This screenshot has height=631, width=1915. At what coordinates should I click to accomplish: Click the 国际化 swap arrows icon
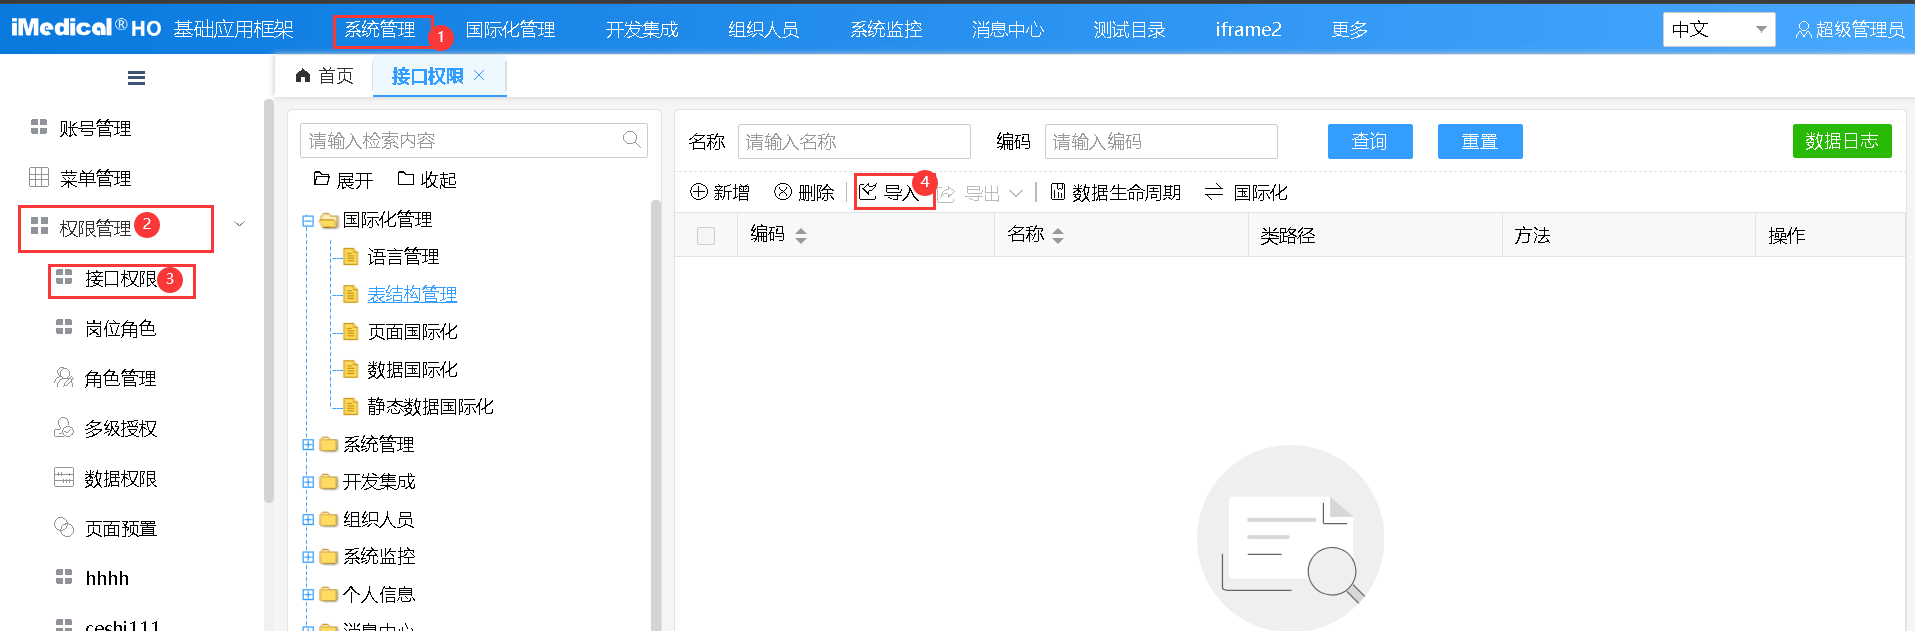[x=1214, y=192]
